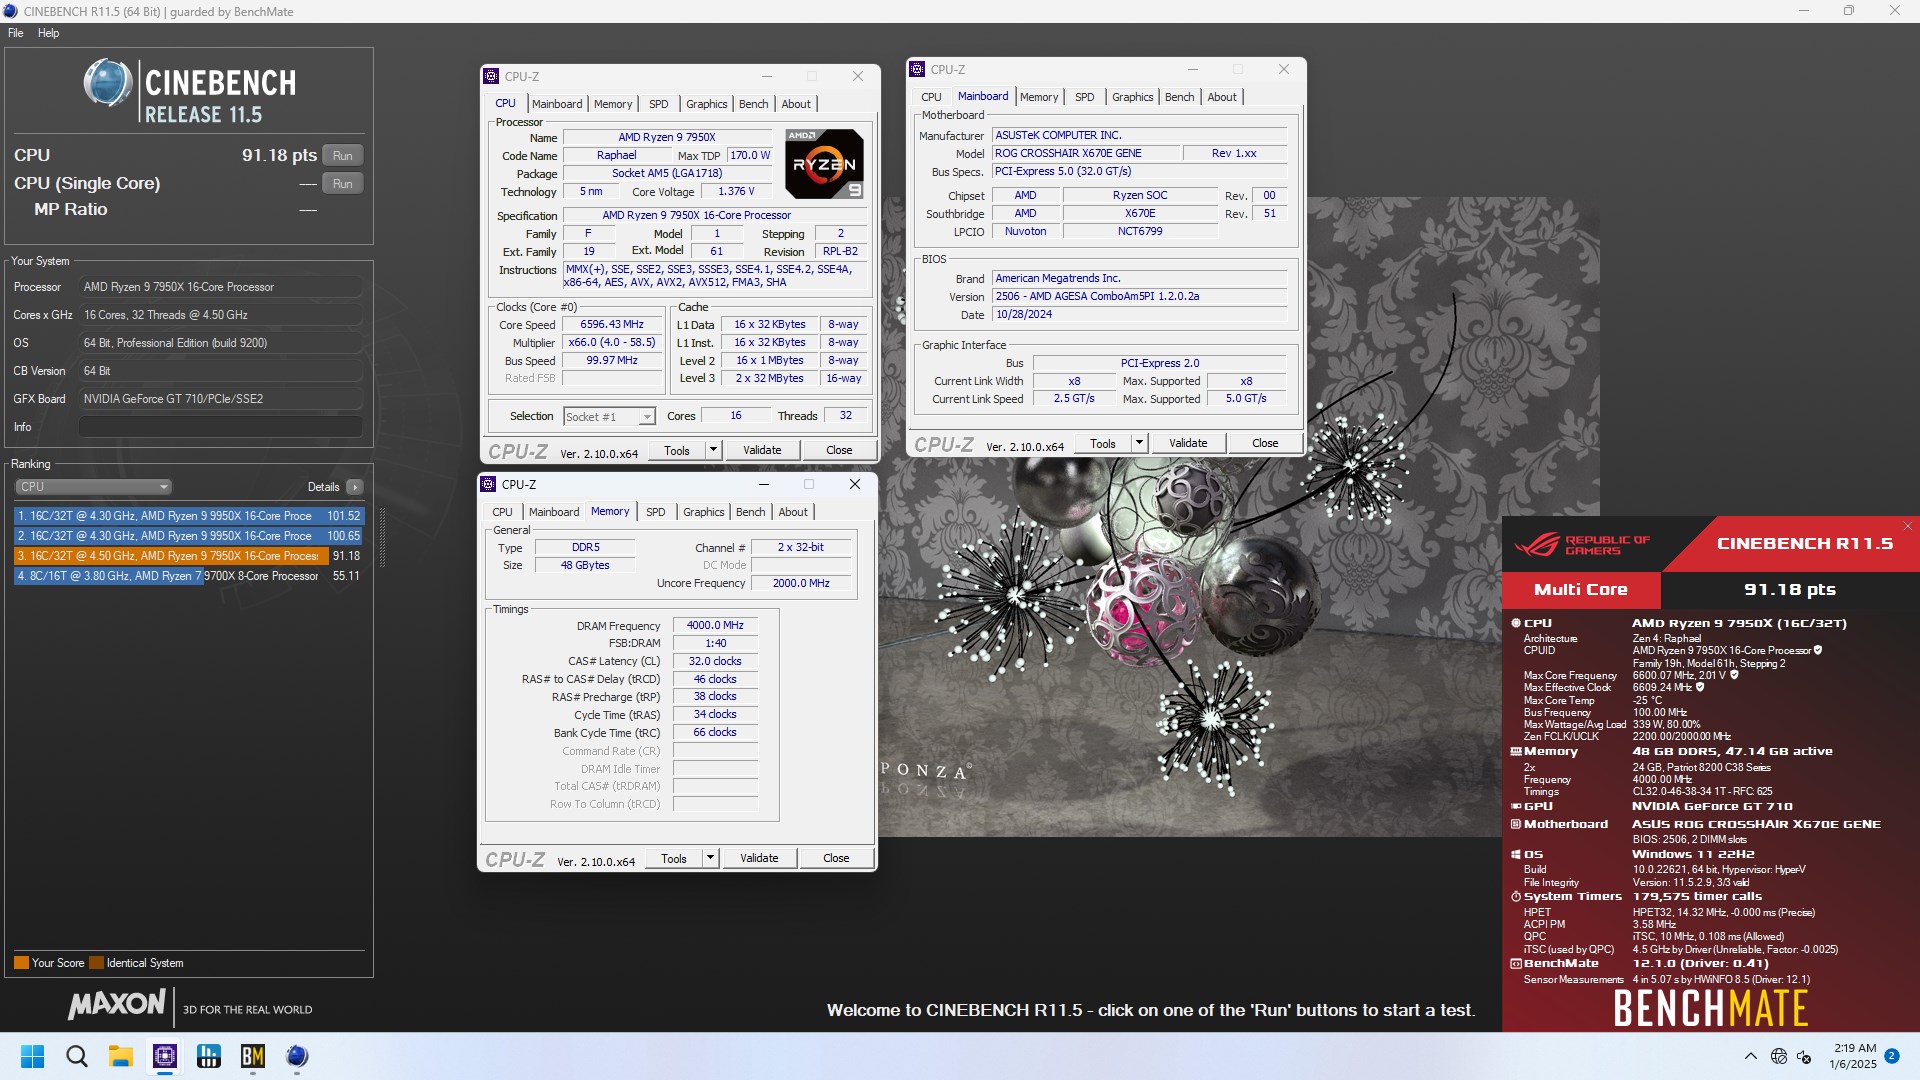
Task: Select the Ryzen 7 9700X ranking entry
Action: tap(189, 576)
